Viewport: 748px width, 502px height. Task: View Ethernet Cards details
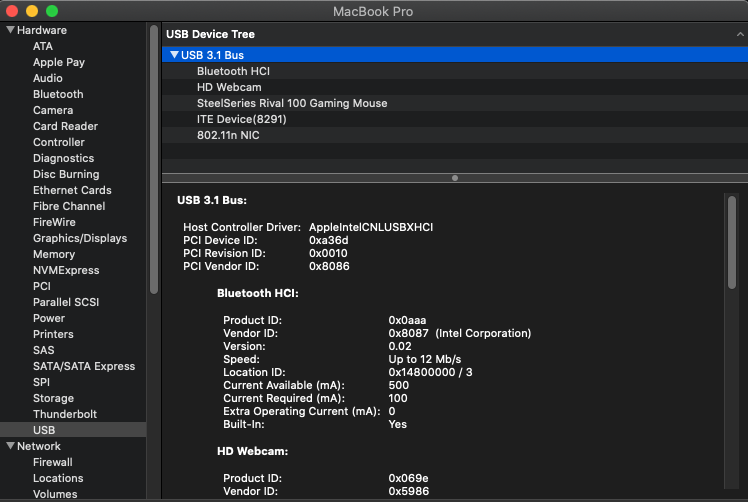(72, 190)
